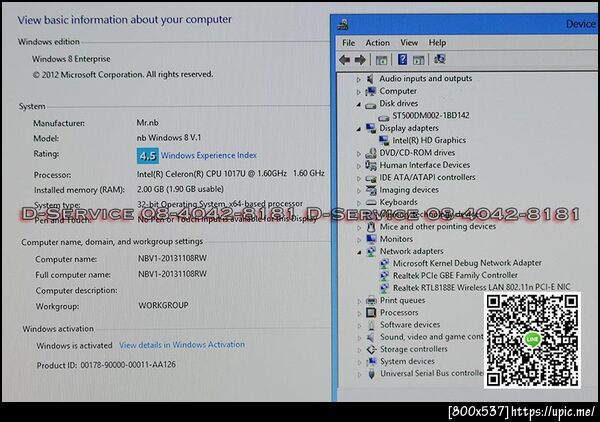Click the Forward arrow in Device Manager toolbar
Viewport: 600px width, 422px height.
pos(360,60)
